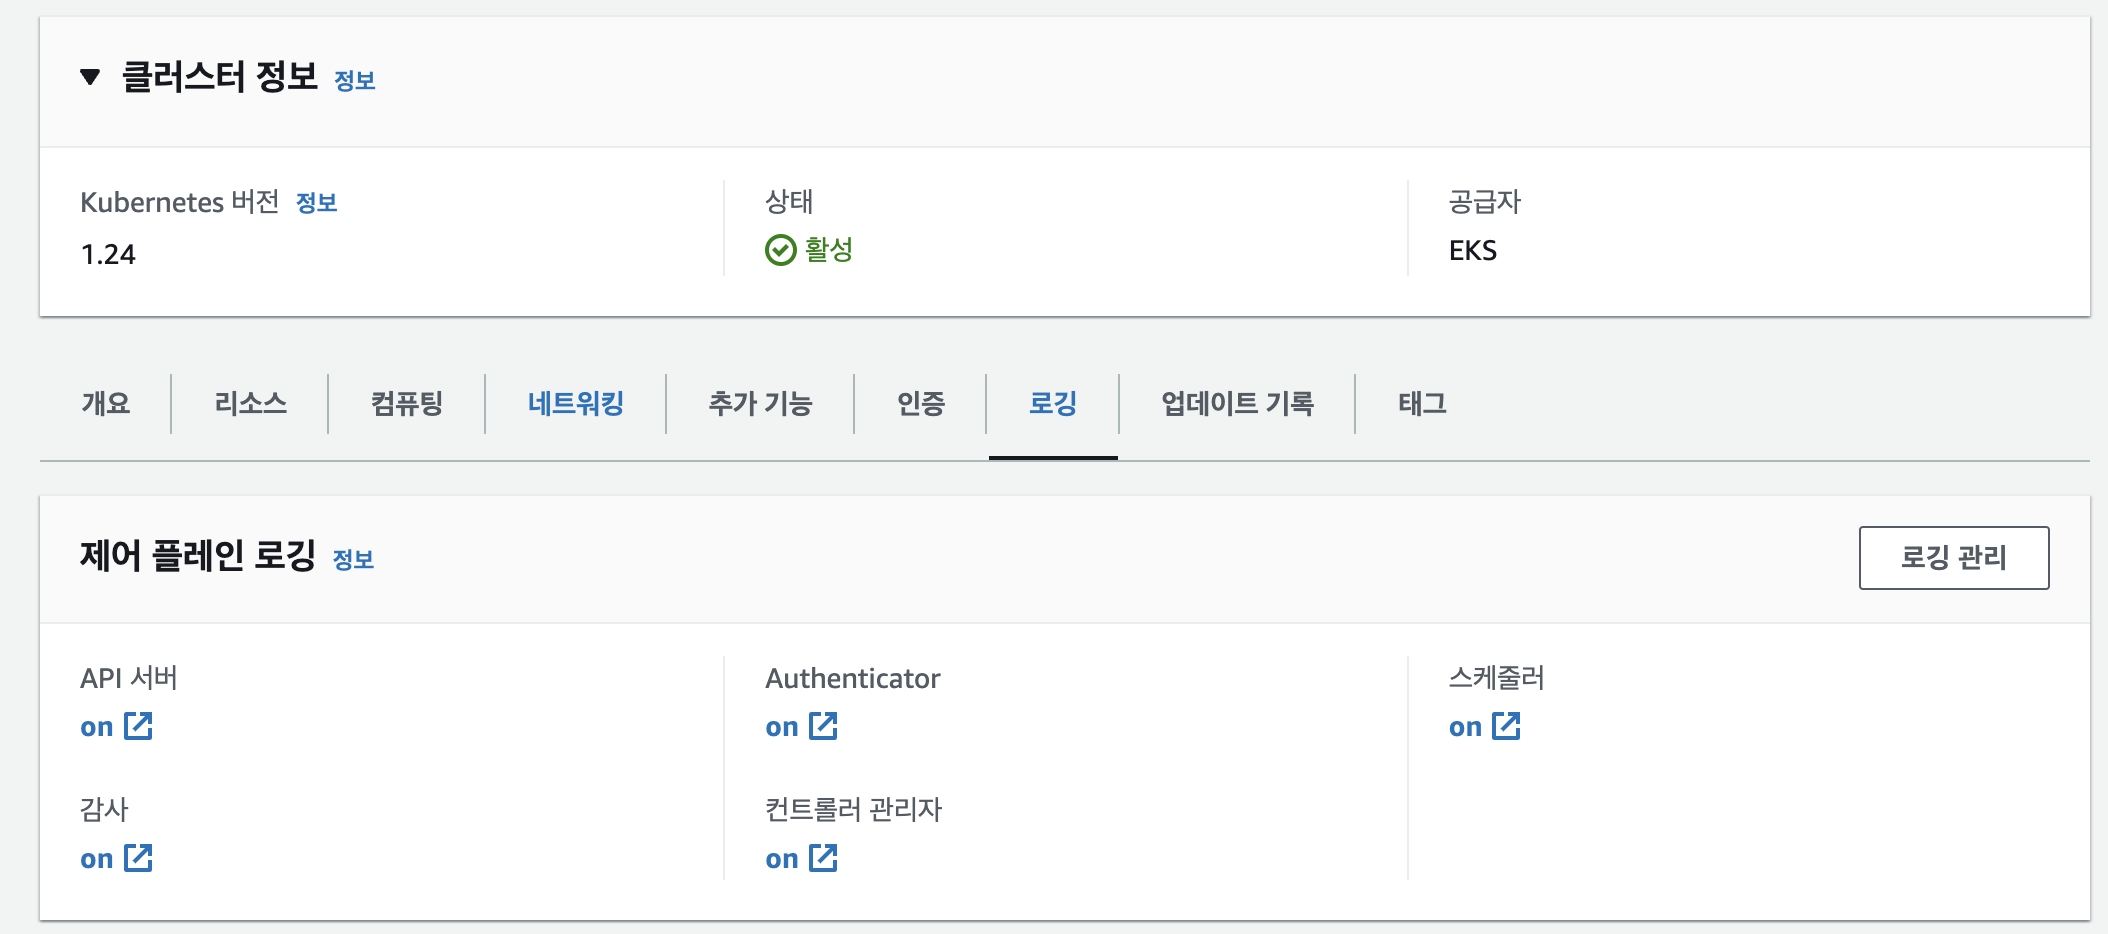Image resolution: width=2108 pixels, height=934 pixels.
Task: Open the 컴퓨팅 tab
Action: 407,404
